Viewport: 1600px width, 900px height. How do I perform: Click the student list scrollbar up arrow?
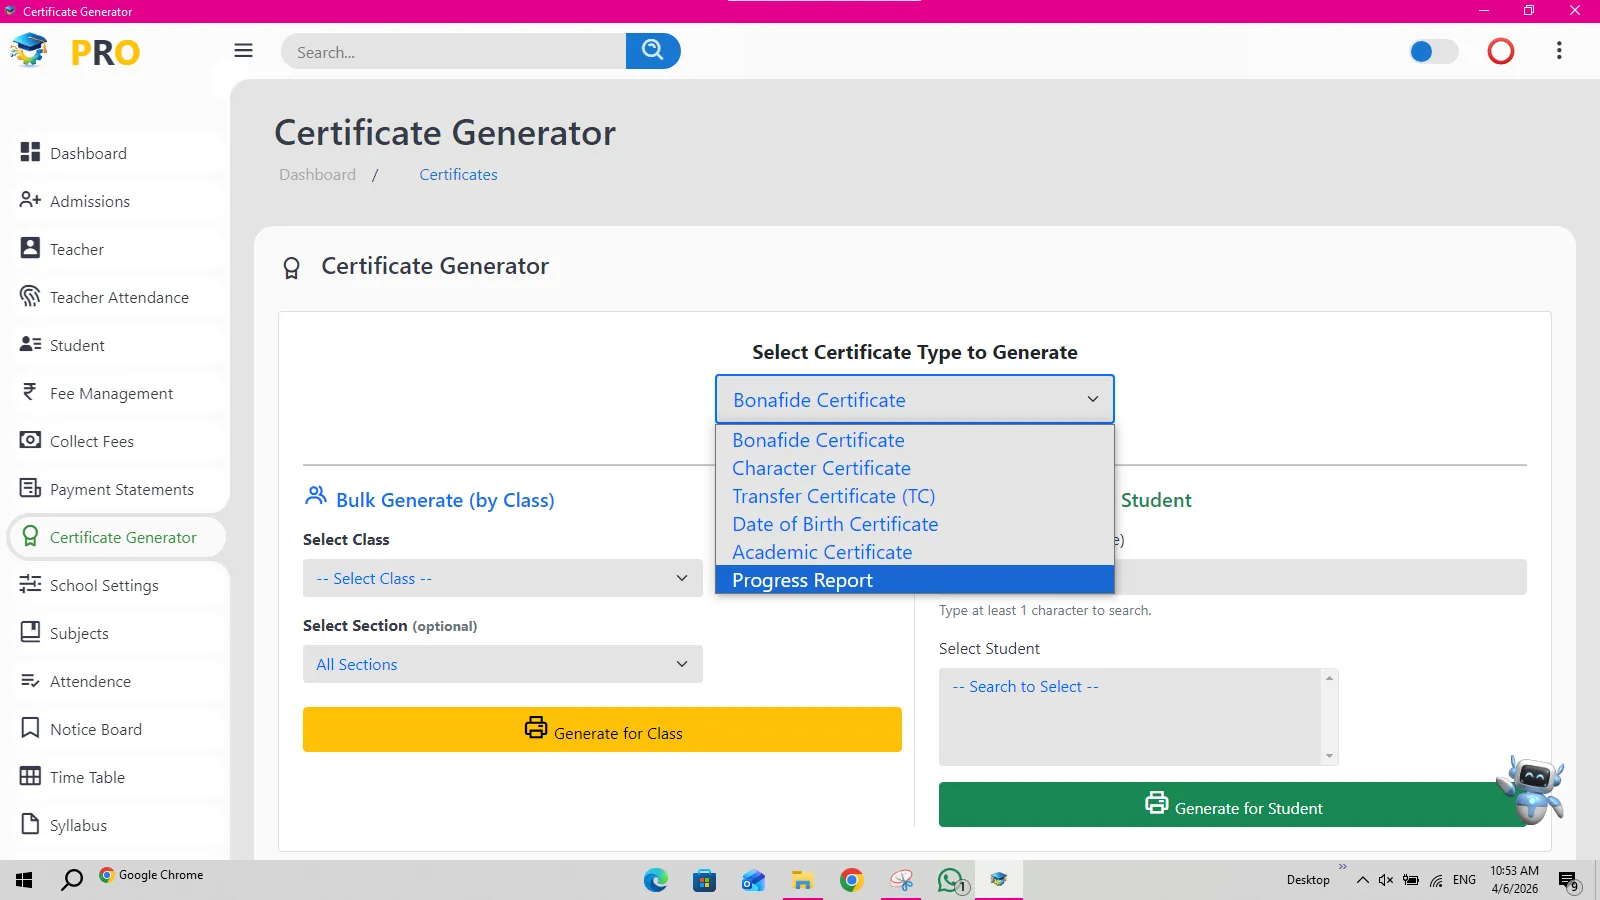click(x=1329, y=678)
